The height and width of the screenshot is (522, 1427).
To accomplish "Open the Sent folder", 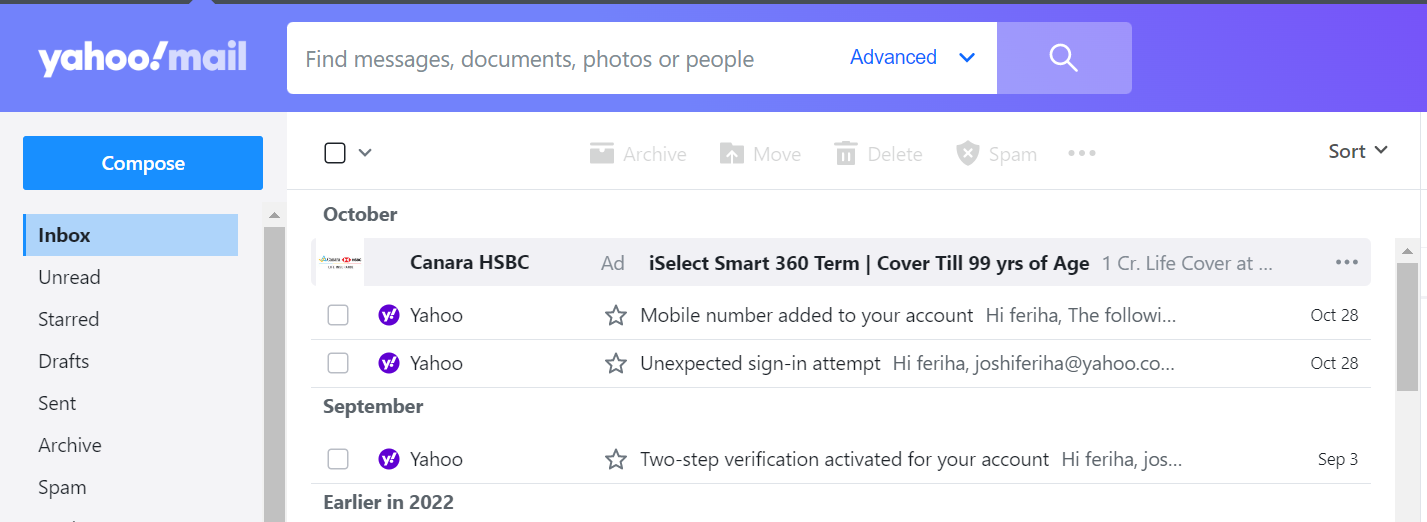I will pyautogui.click(x=131, y=403).
